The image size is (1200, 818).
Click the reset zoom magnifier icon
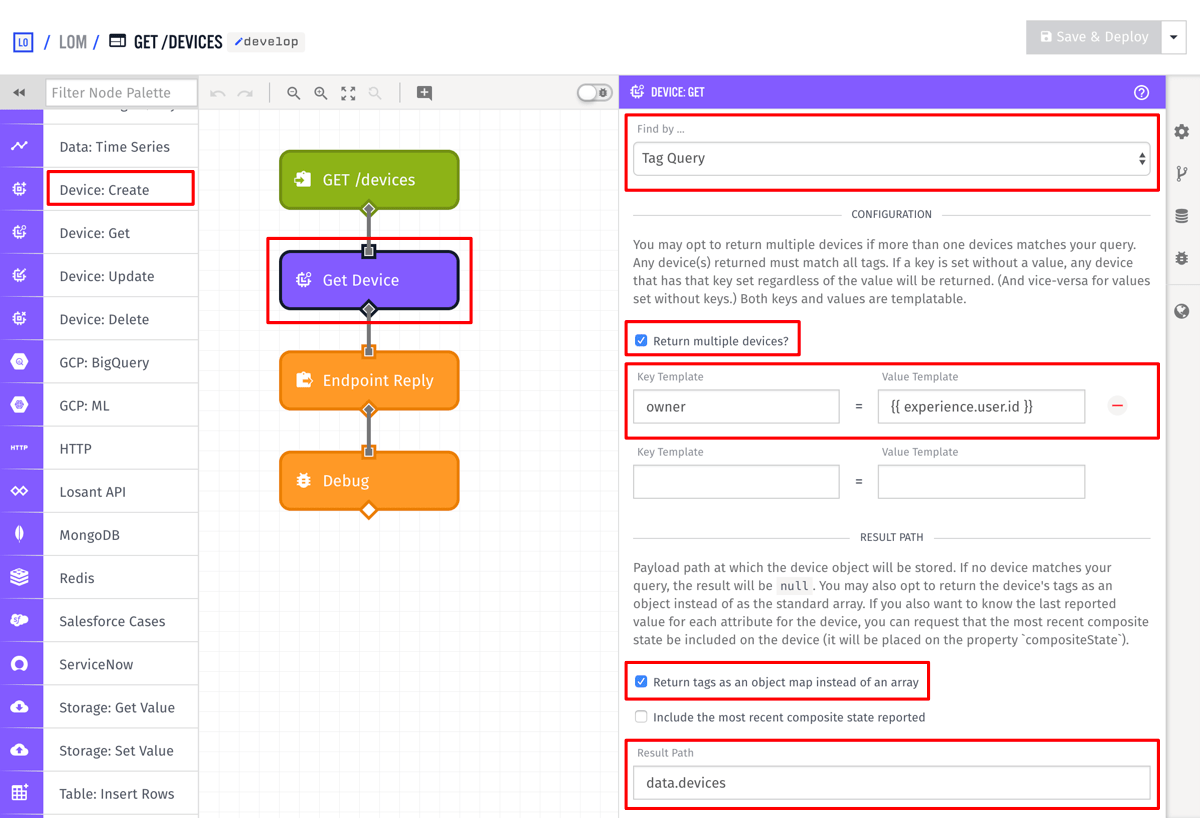[375, 93]
